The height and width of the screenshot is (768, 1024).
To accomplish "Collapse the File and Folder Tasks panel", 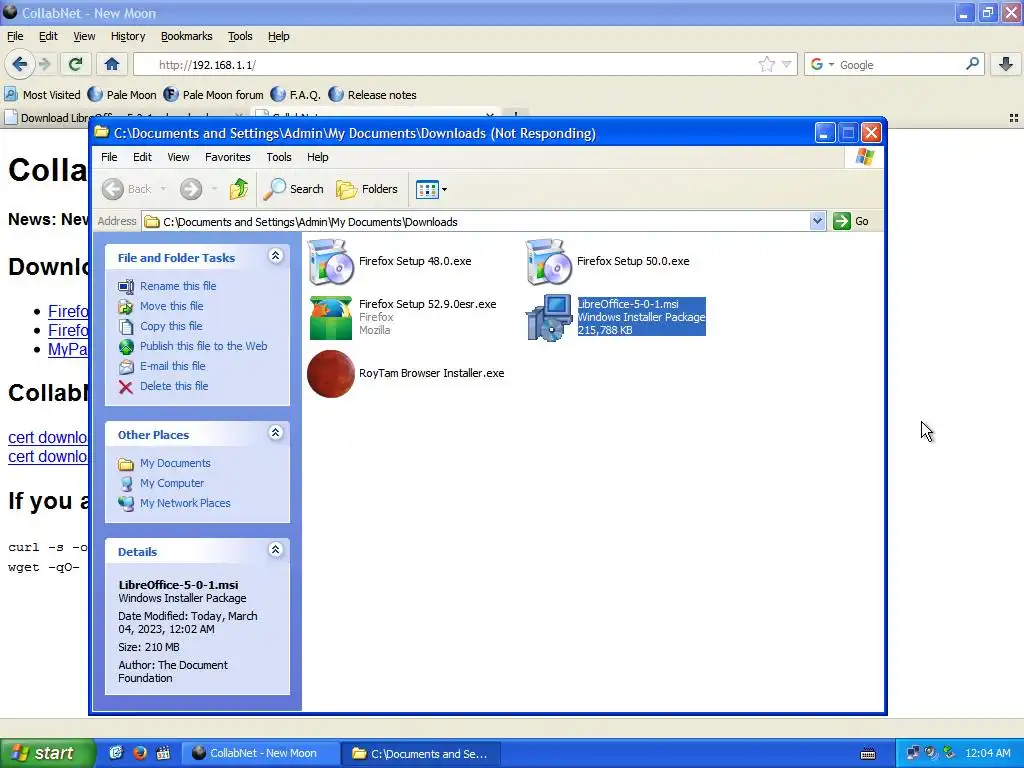I will (x=276, y=256).
